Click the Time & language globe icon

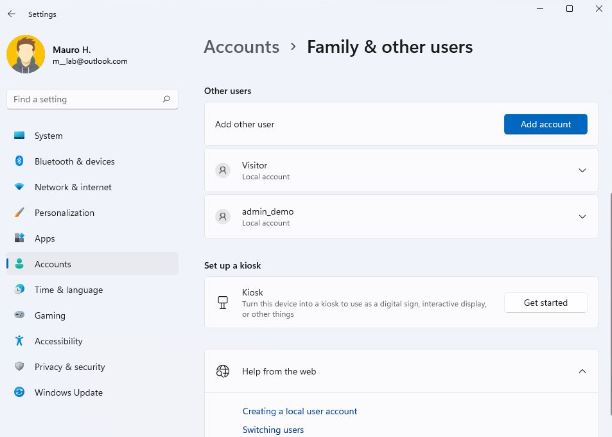point(19,289)
